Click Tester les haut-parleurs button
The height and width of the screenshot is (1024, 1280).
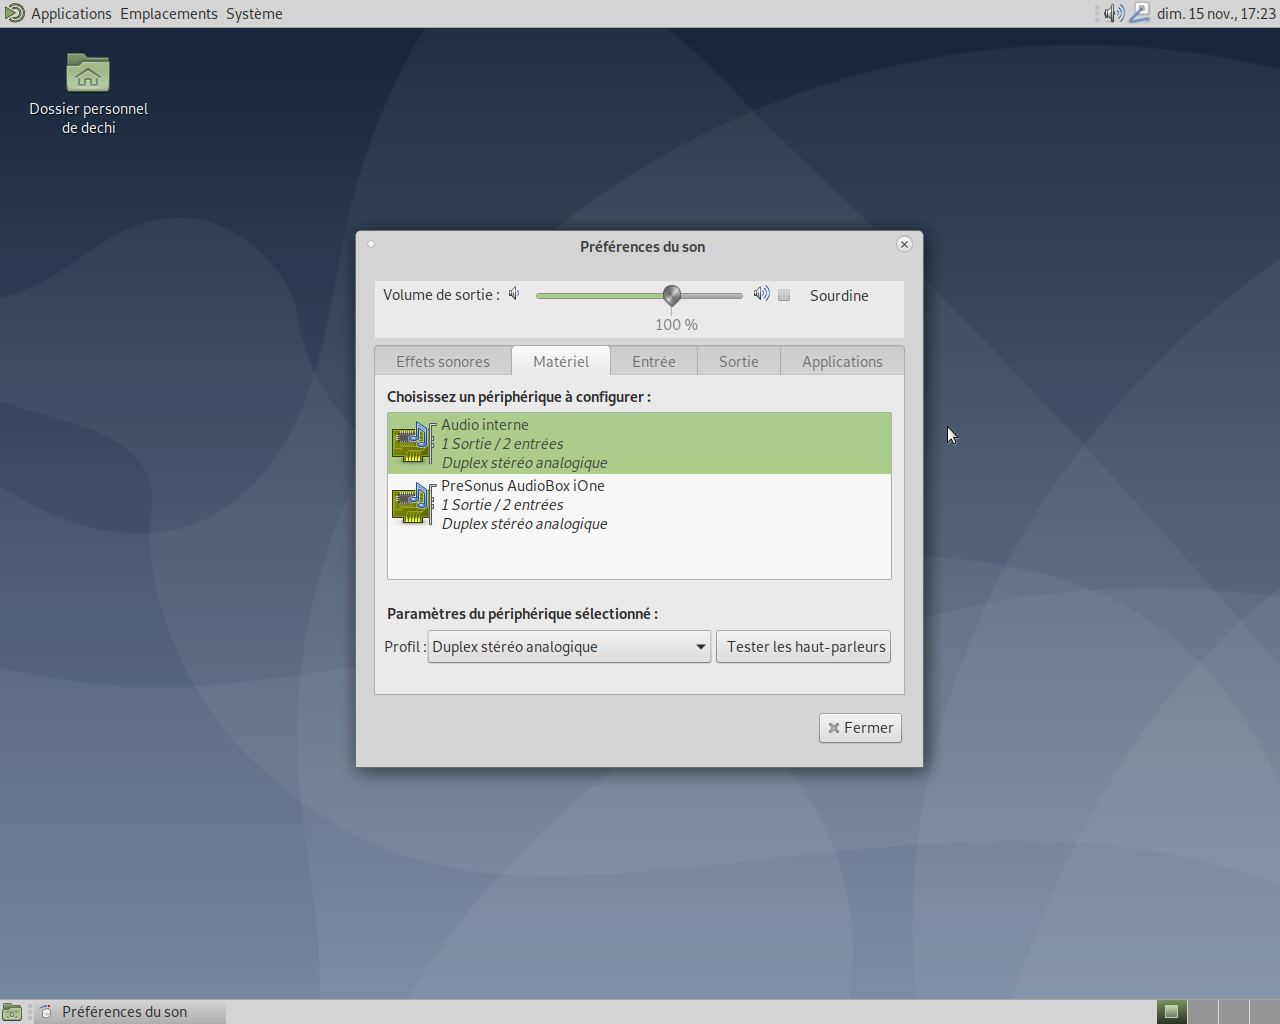pos(803,647)
